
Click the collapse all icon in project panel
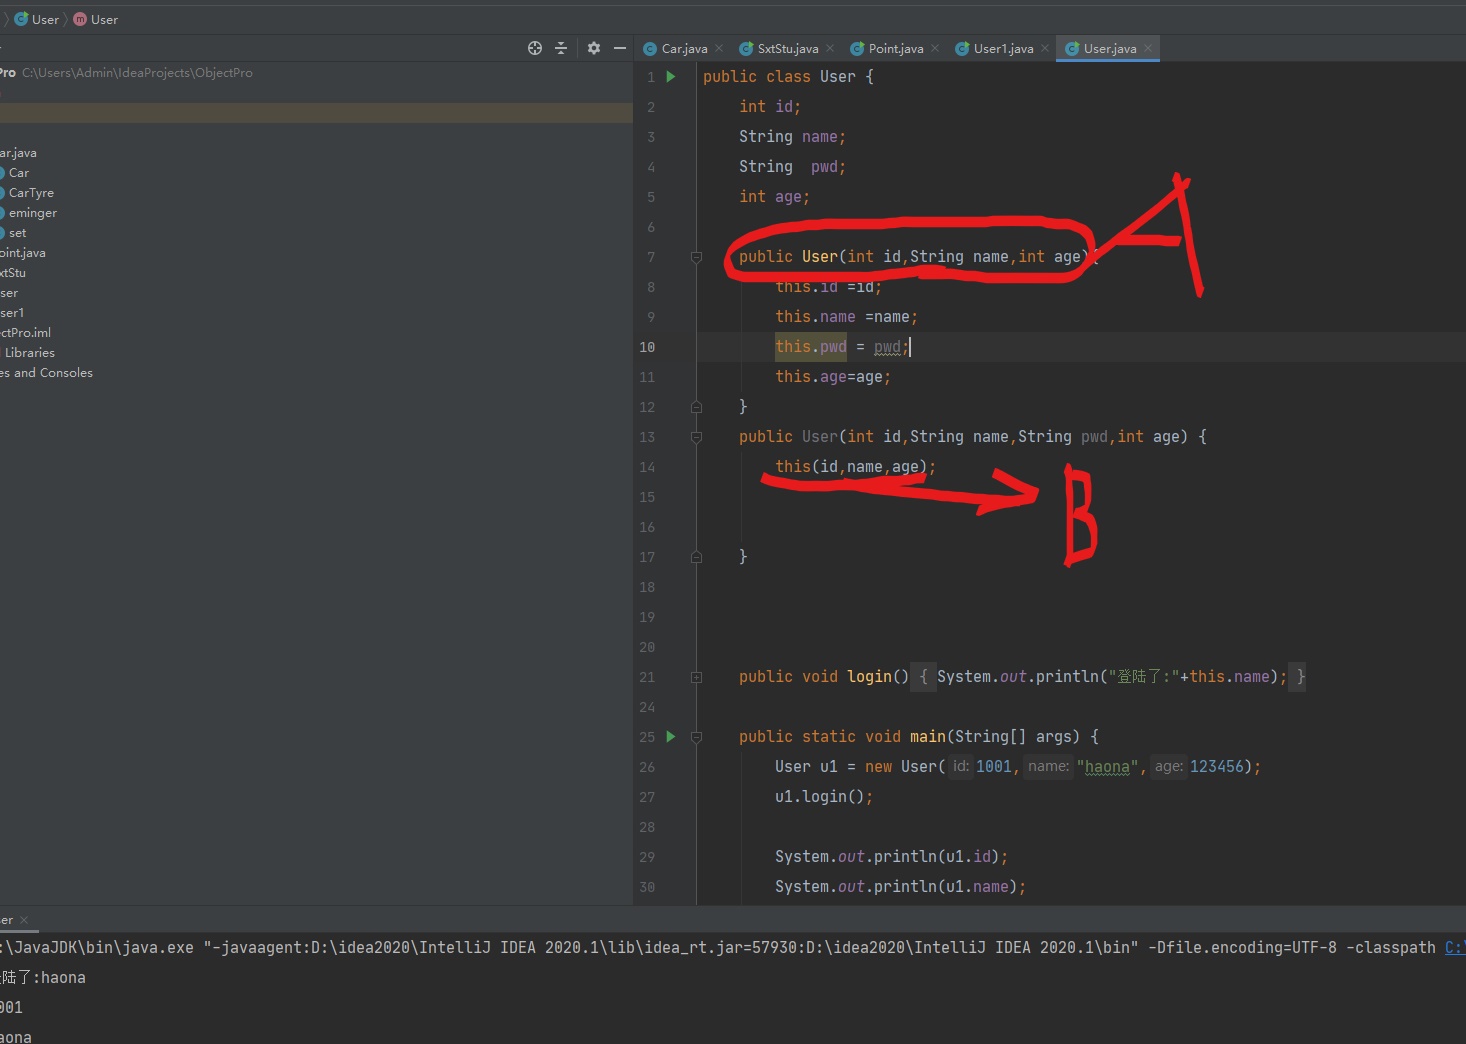click(561, 48)
